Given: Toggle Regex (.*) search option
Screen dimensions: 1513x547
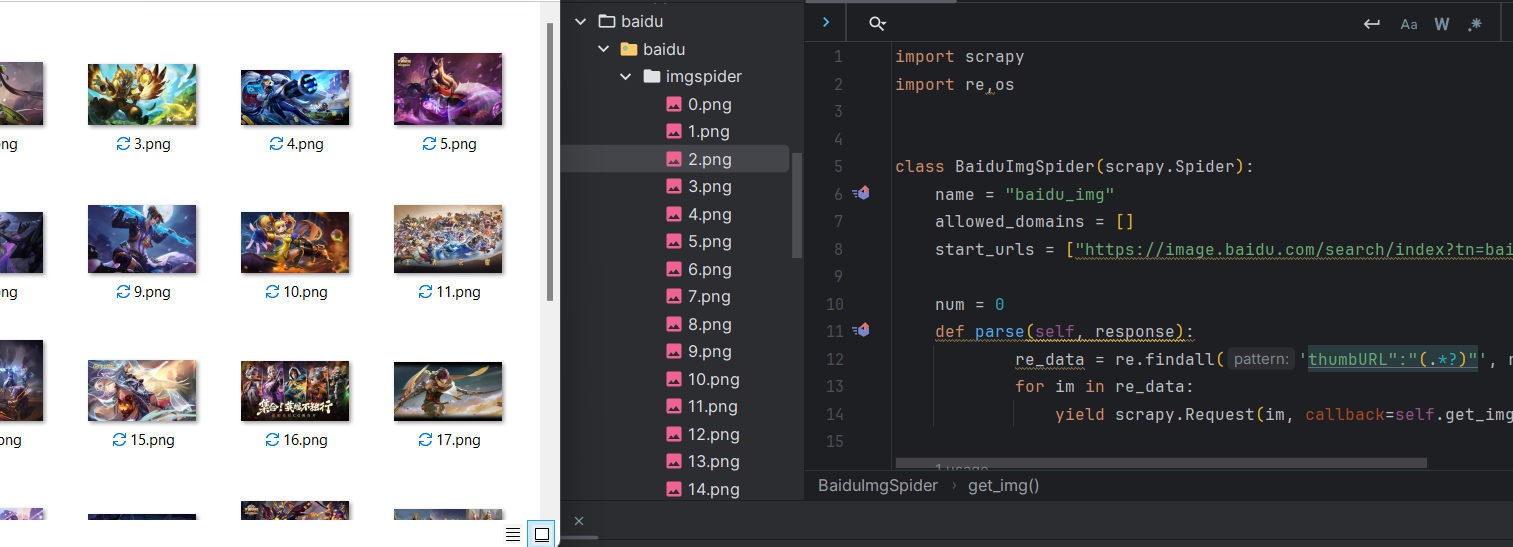Looking at the screenshot, I should click(1475, 24).
